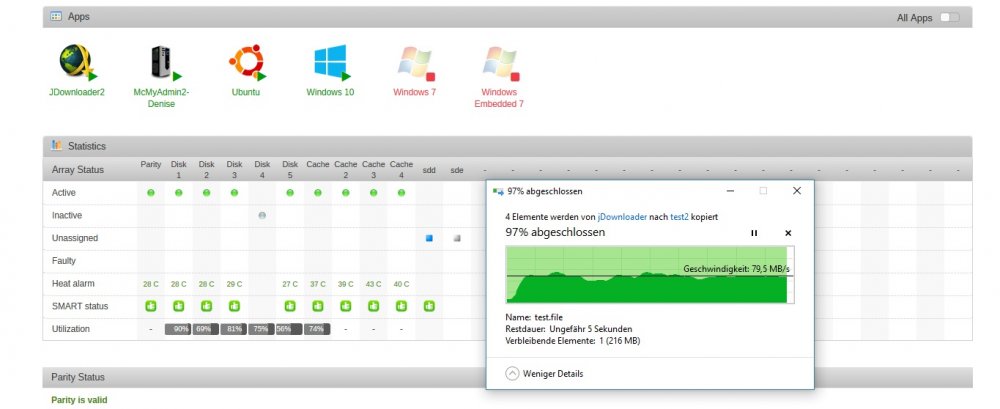Image resolution: width=1000 pixels, height=409 pixels.
Task: Click Disk 1 utilization bar 90%
Action: pos(179,329)
